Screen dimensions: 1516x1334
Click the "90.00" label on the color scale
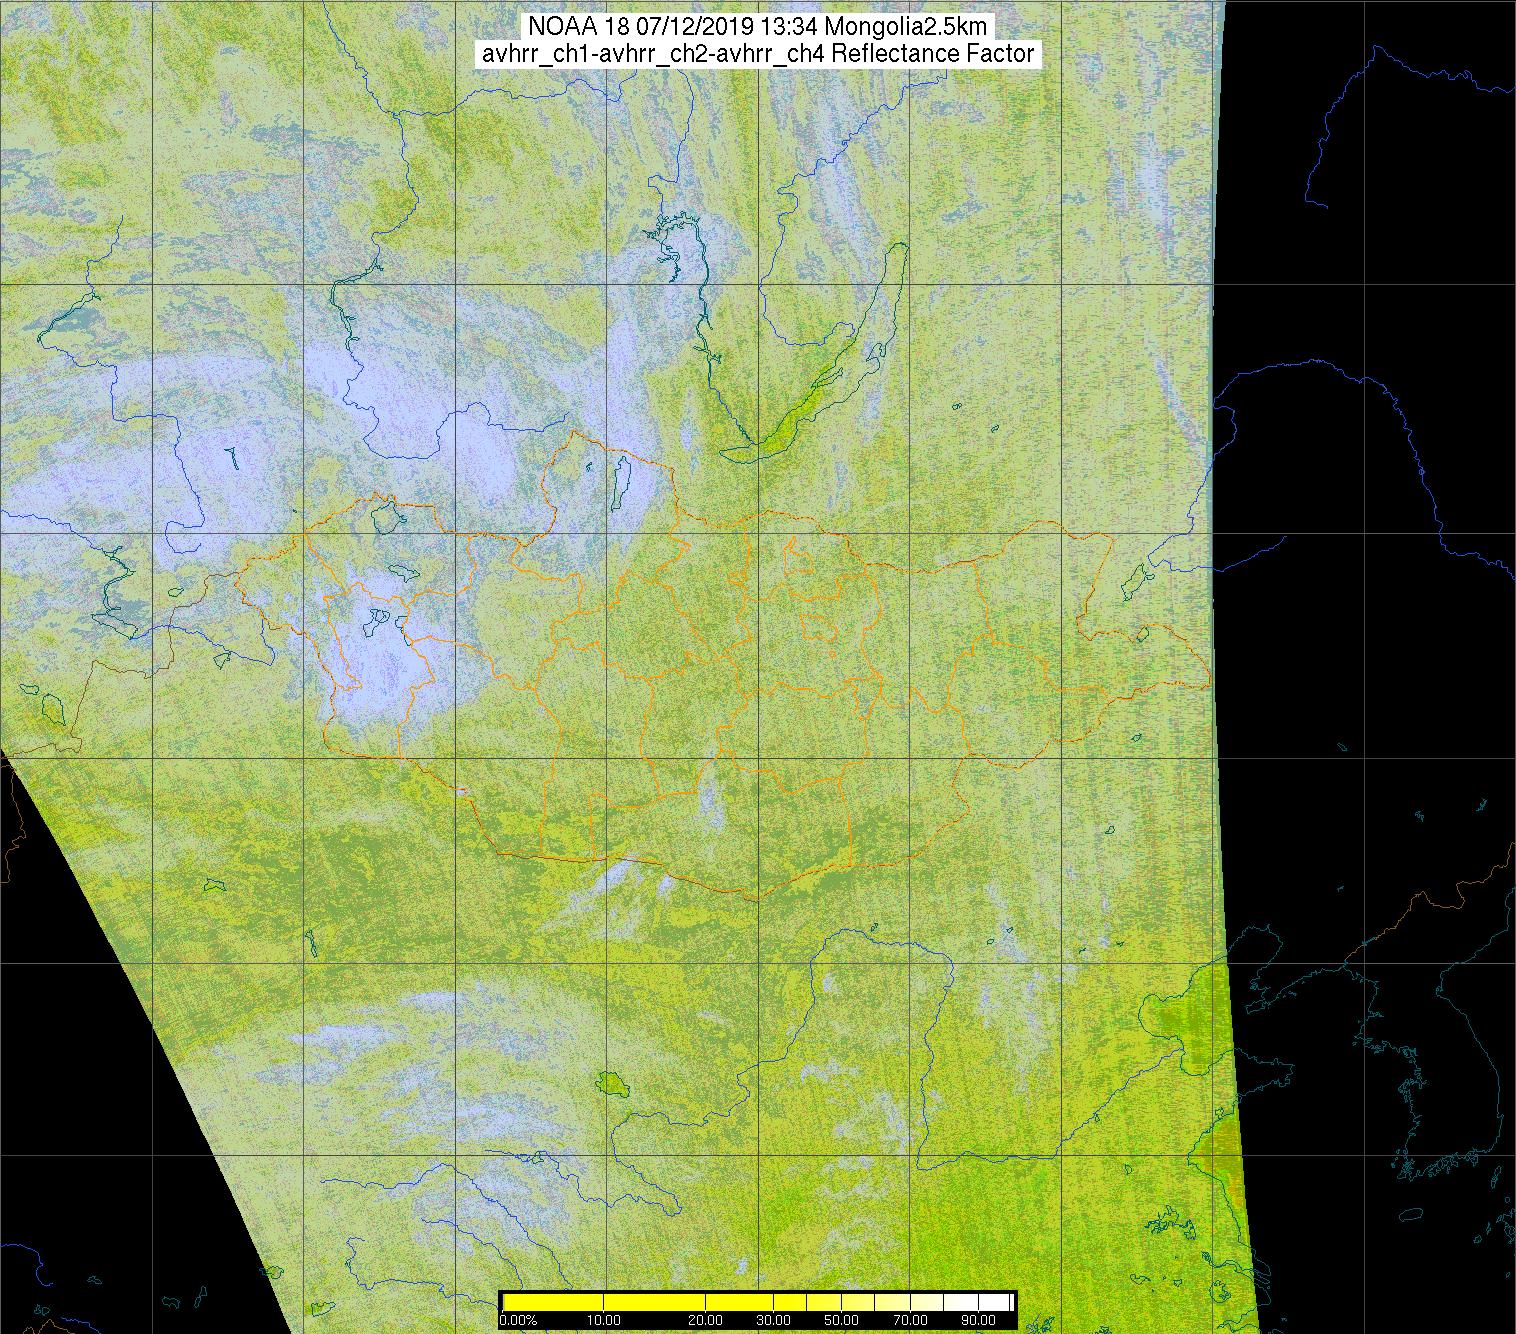coord(978,1320)
